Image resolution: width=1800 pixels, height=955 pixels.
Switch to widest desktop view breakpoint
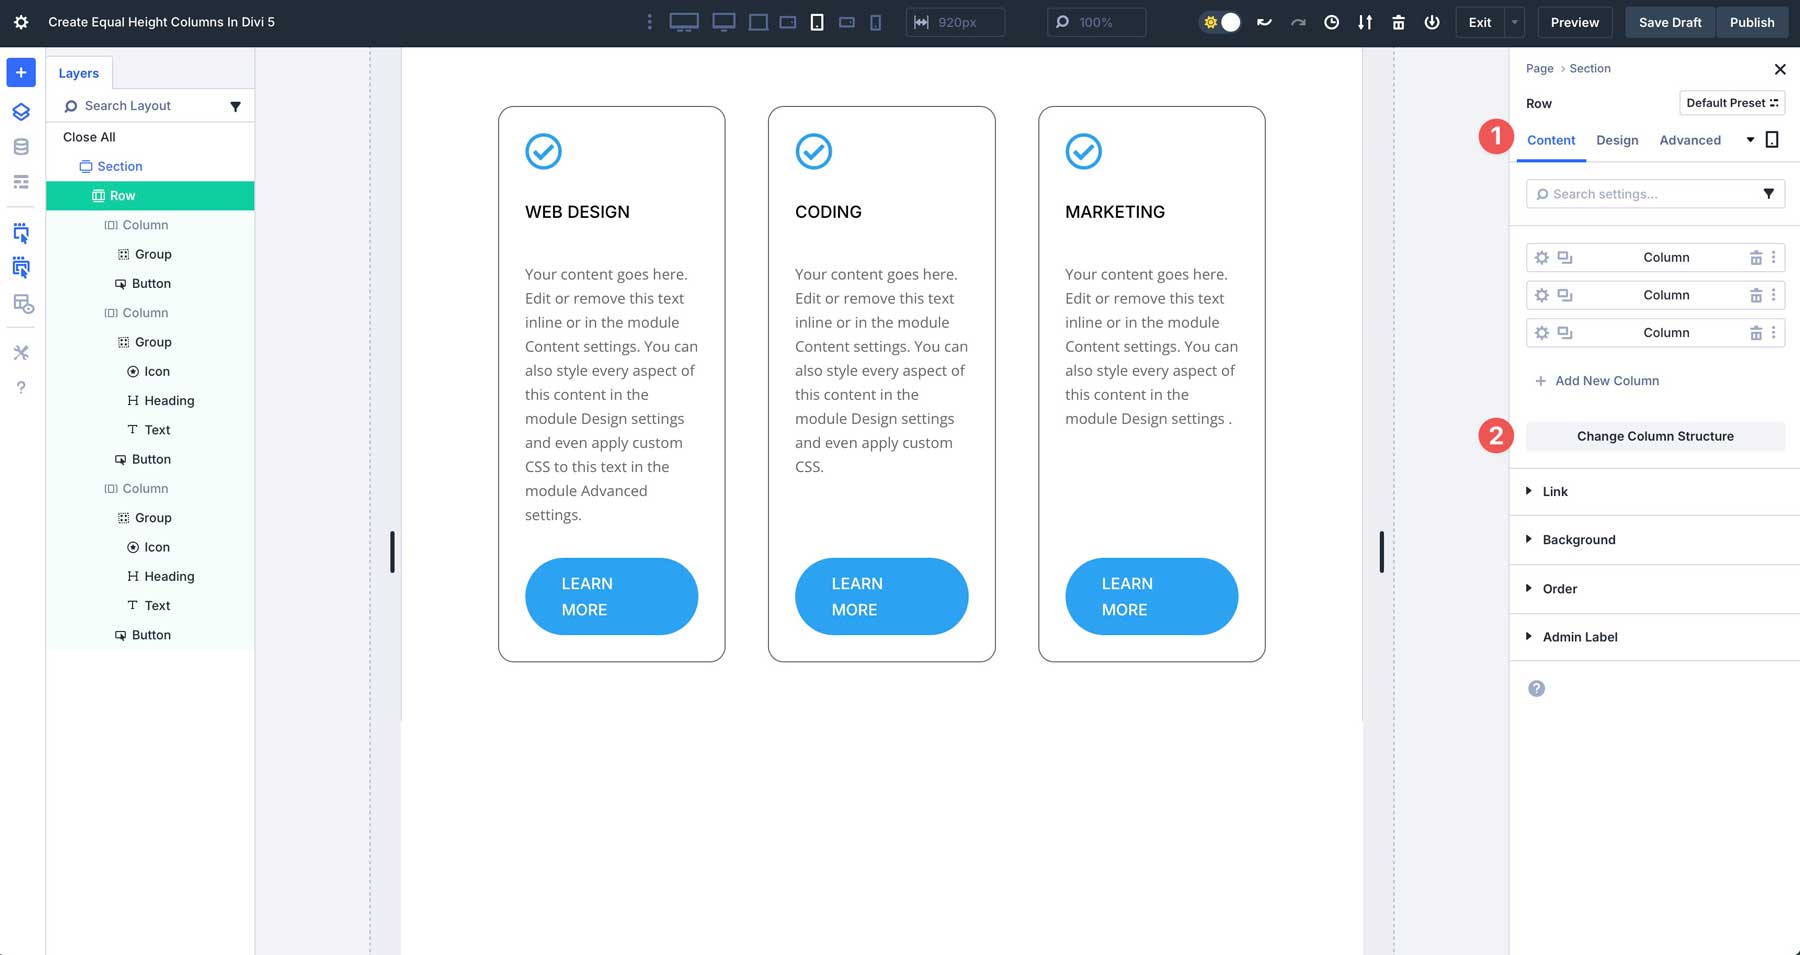[684, 22]
